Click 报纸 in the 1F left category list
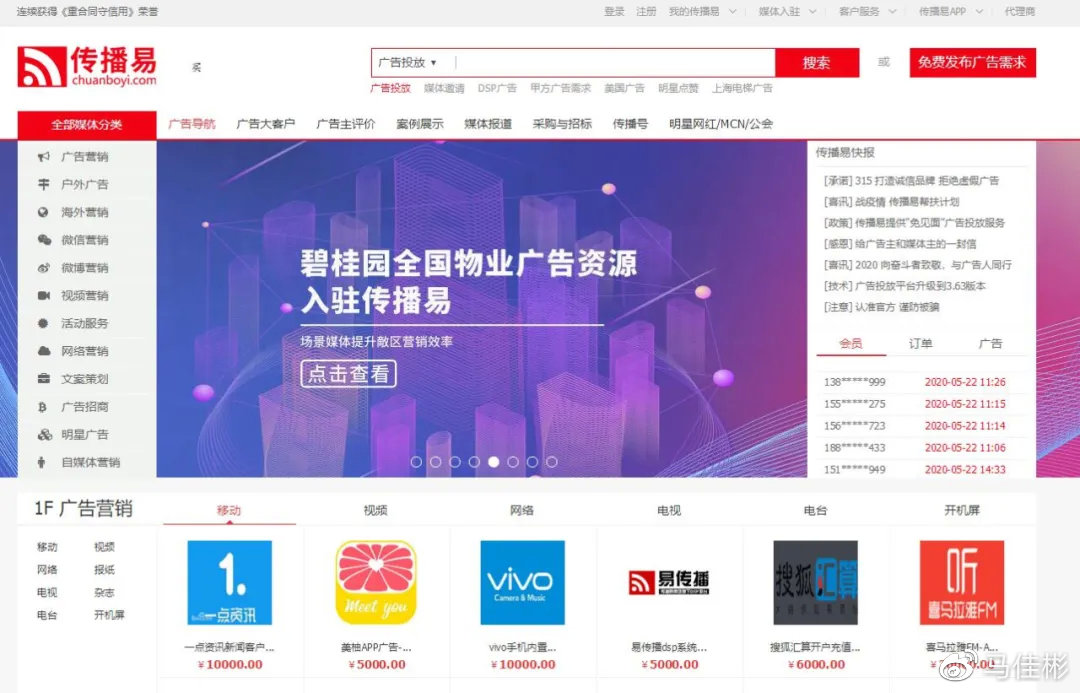Screen dimensions: 1080x693 tap(105, 570)
